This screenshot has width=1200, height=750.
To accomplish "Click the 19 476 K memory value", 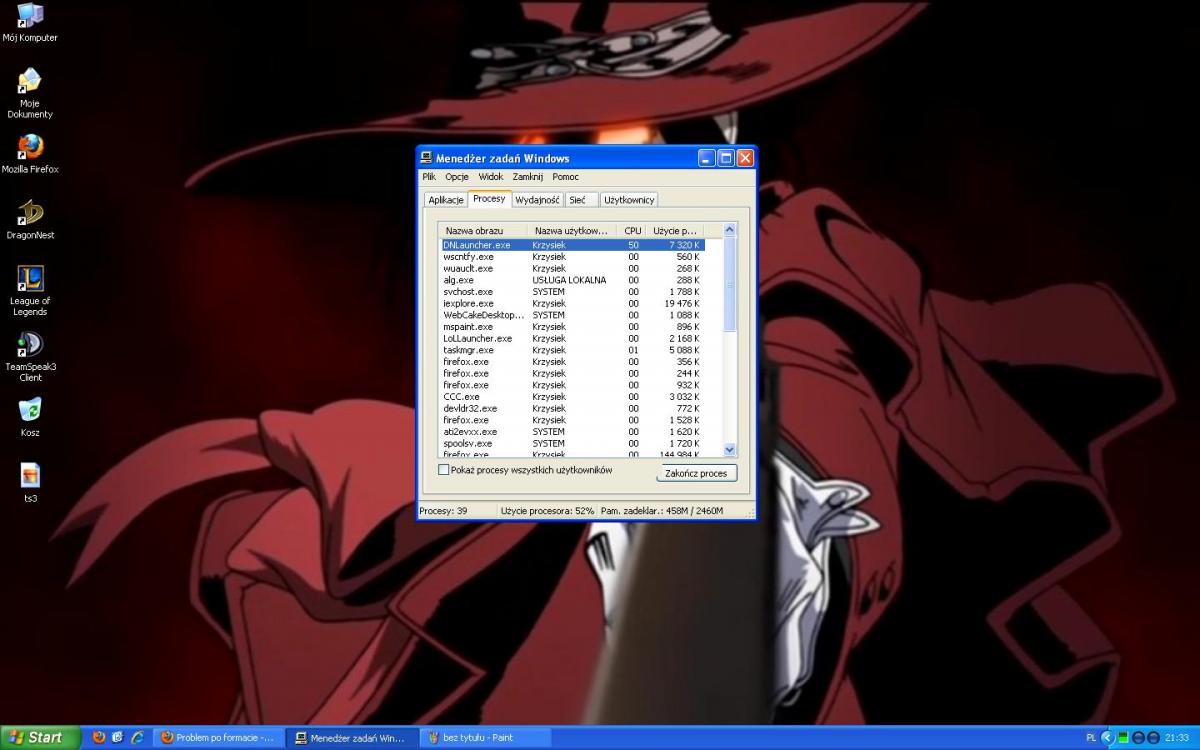I will point(682,303).
